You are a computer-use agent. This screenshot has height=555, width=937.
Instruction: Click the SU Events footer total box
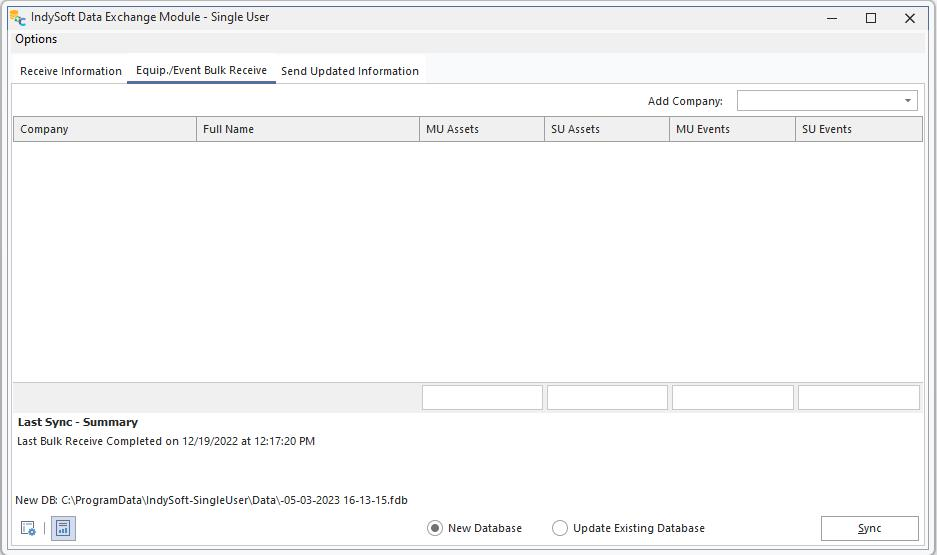tap(859, 397)
